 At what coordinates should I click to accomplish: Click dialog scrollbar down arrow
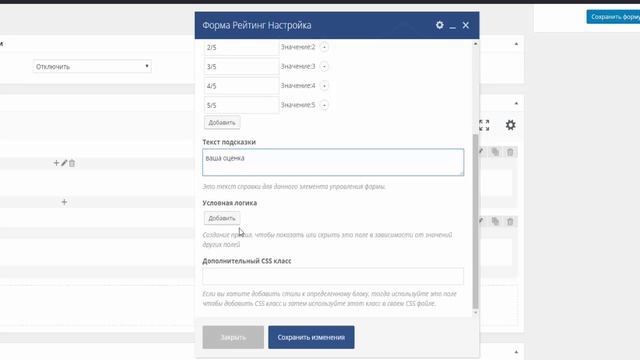pos(476,313)
